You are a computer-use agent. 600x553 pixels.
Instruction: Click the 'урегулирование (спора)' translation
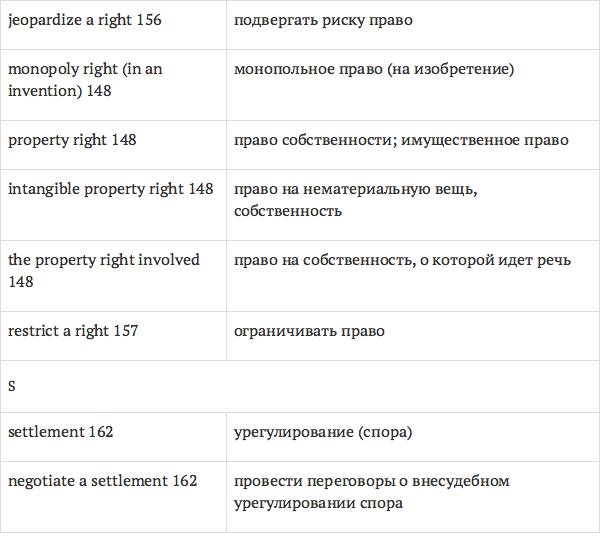pos(322,432)
